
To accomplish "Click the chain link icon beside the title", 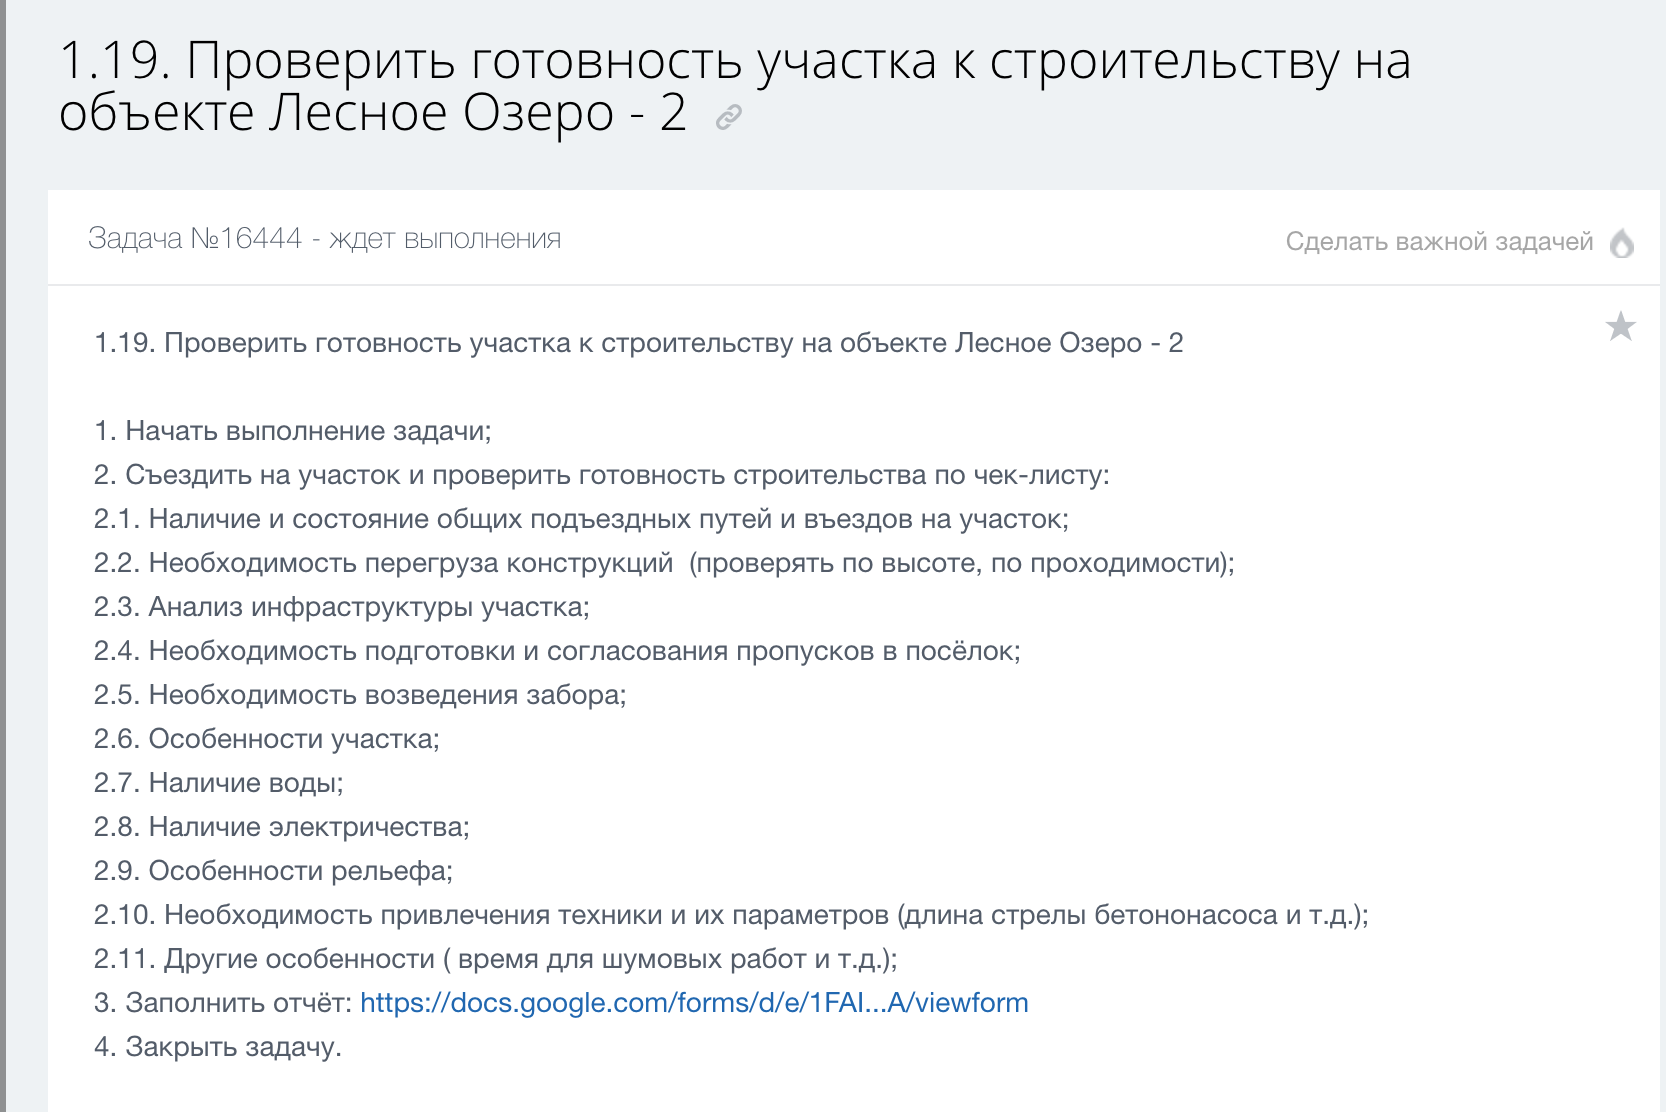I will coord(729,118).
